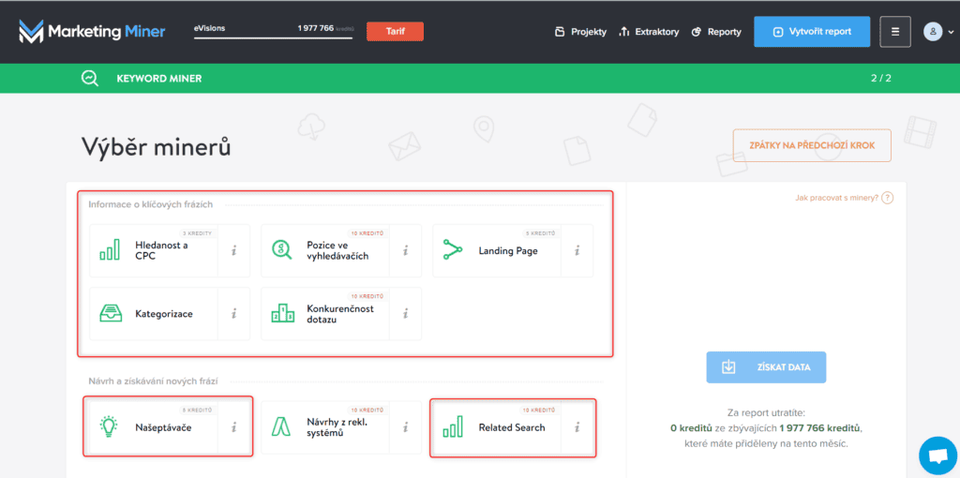Screen dimensions: 960x478
Task: Enable the Hledanost a CPC miner
Action: point(155,251)
